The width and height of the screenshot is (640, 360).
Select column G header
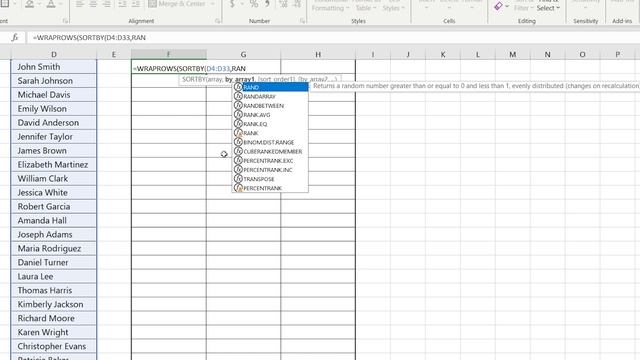click(243, 54)
